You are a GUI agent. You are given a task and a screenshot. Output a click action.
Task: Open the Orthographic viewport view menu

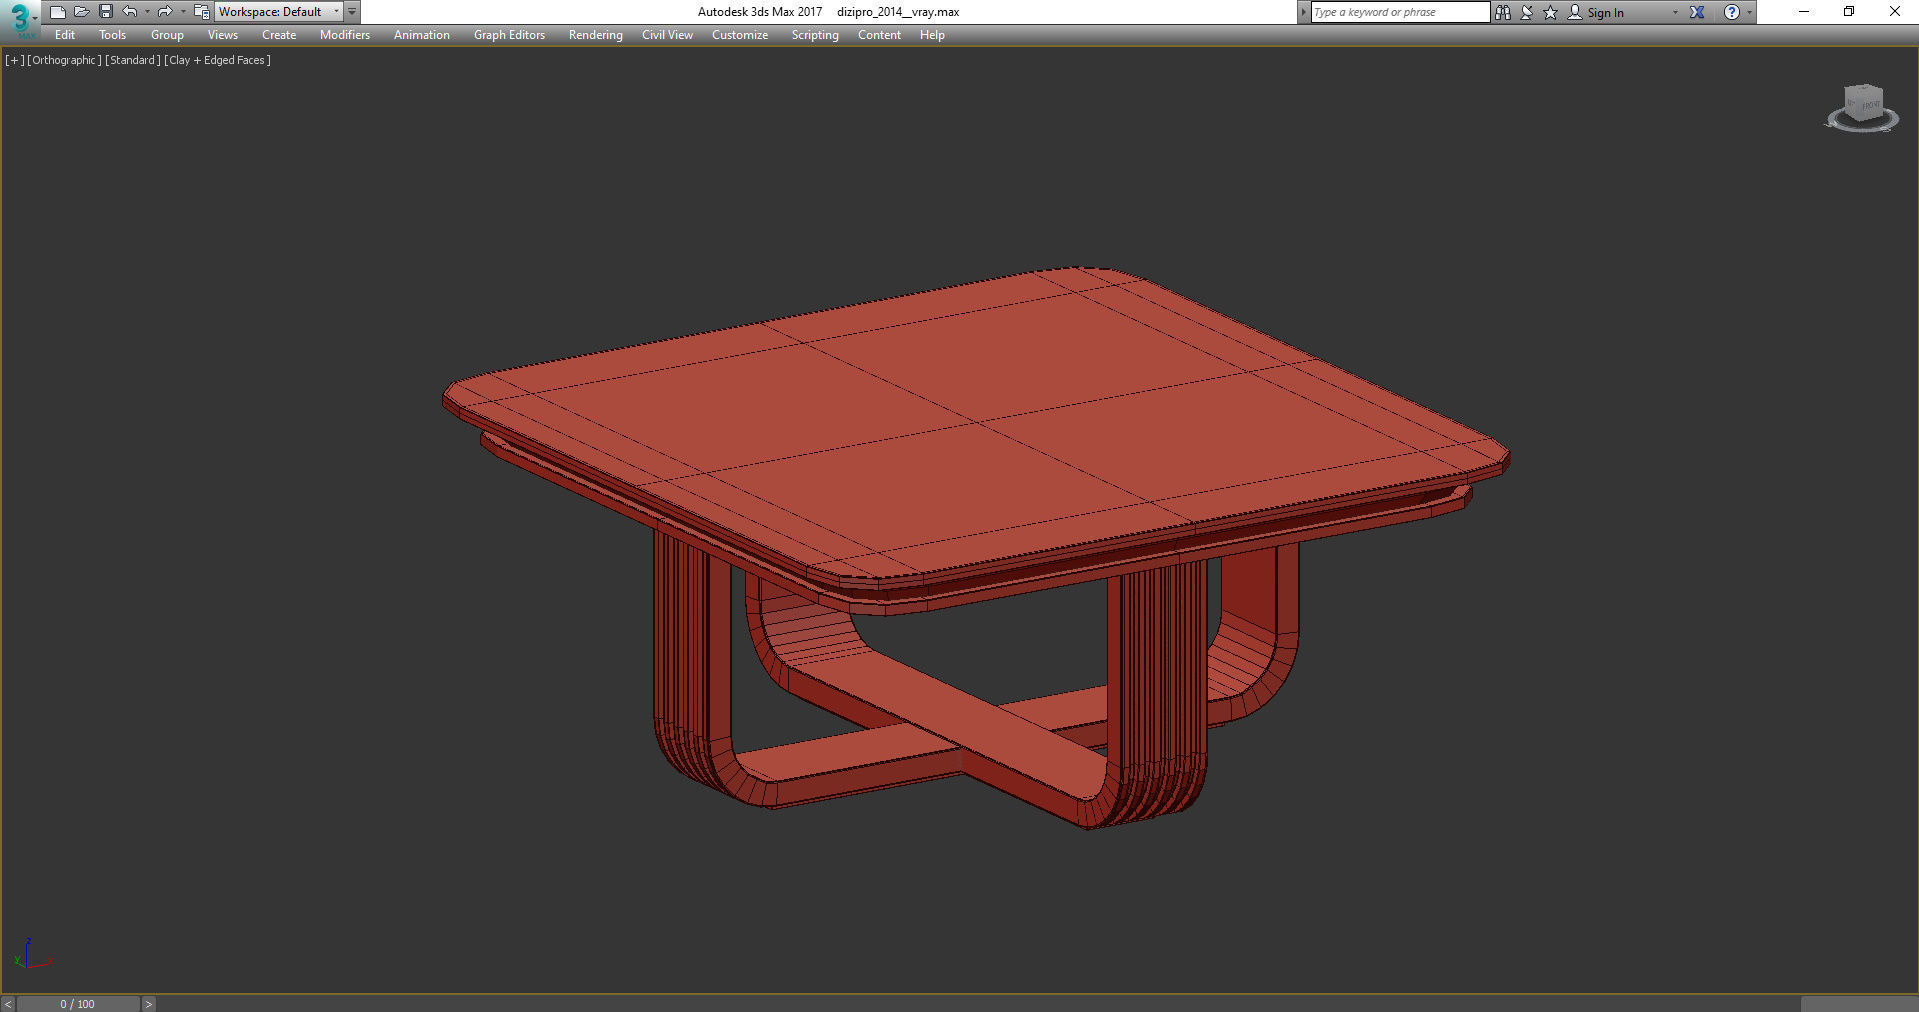[64, 60]
